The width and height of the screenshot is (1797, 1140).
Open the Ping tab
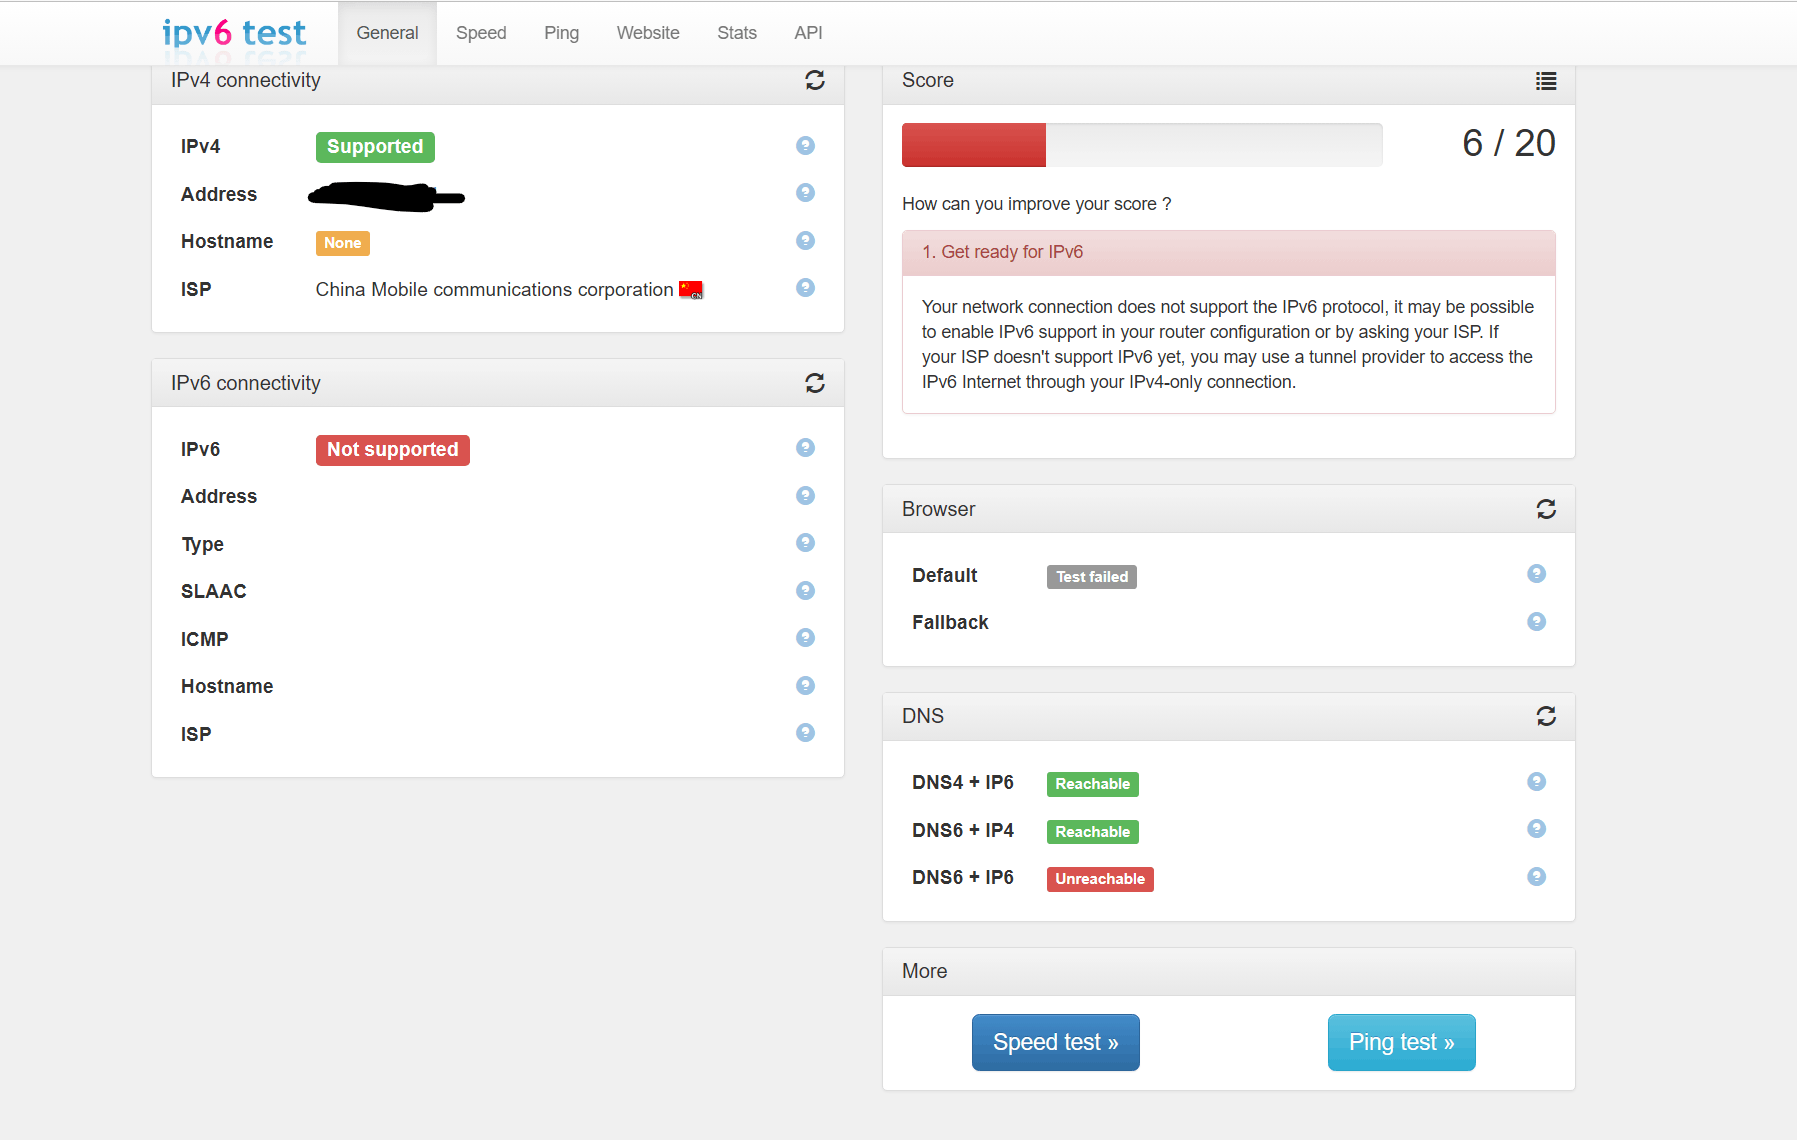point(561,33)
